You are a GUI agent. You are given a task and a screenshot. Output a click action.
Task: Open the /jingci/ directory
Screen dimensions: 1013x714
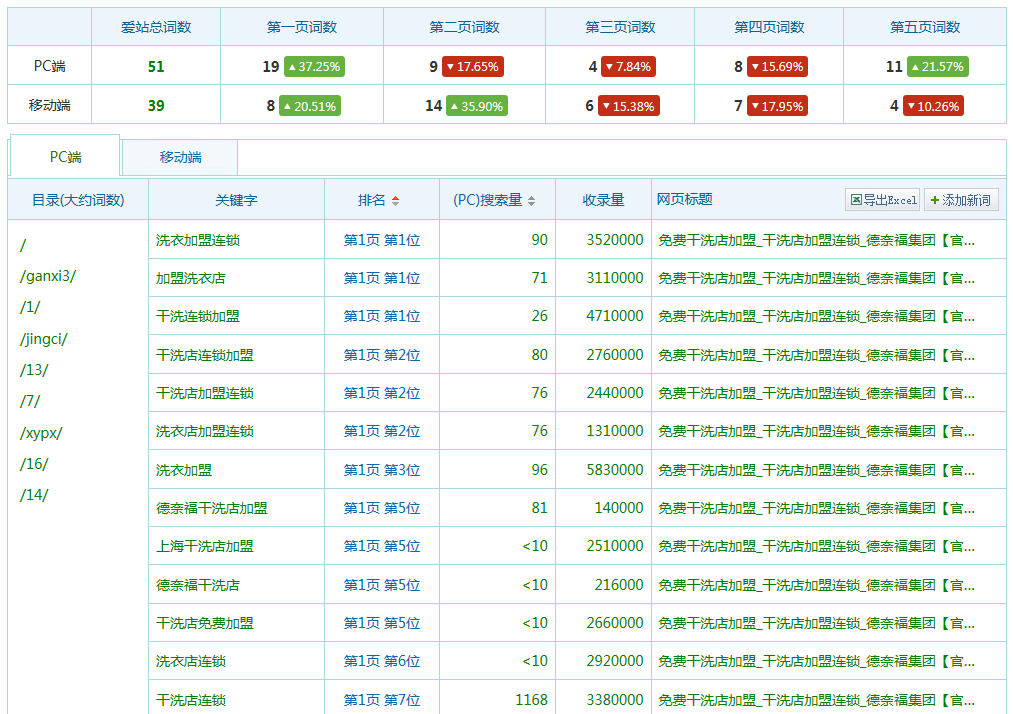point(43,339)
